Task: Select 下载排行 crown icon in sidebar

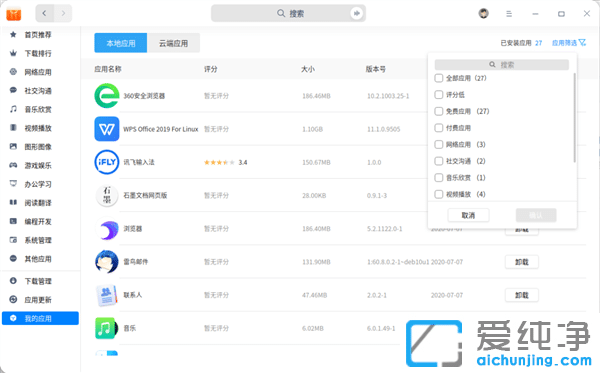Action: [x=13, y=53]
